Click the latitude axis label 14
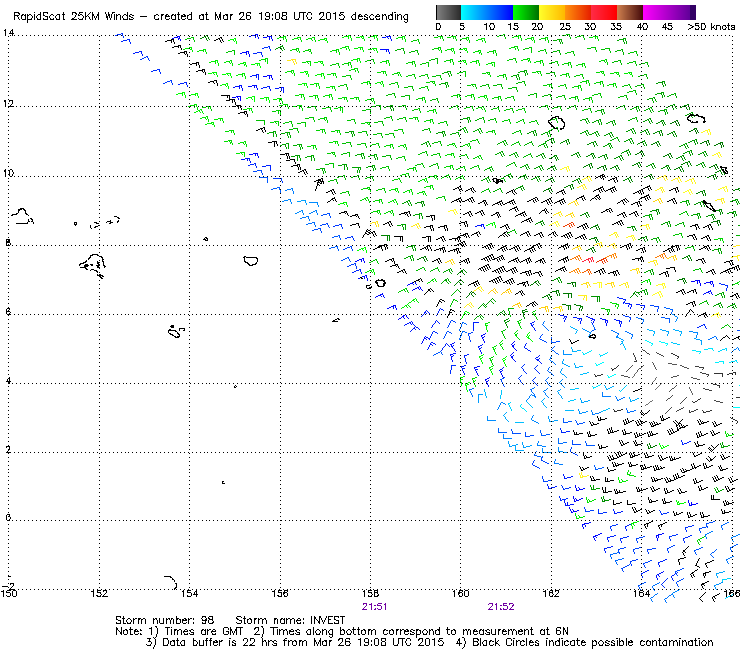 pyautogui.click(x=8, y=33)
